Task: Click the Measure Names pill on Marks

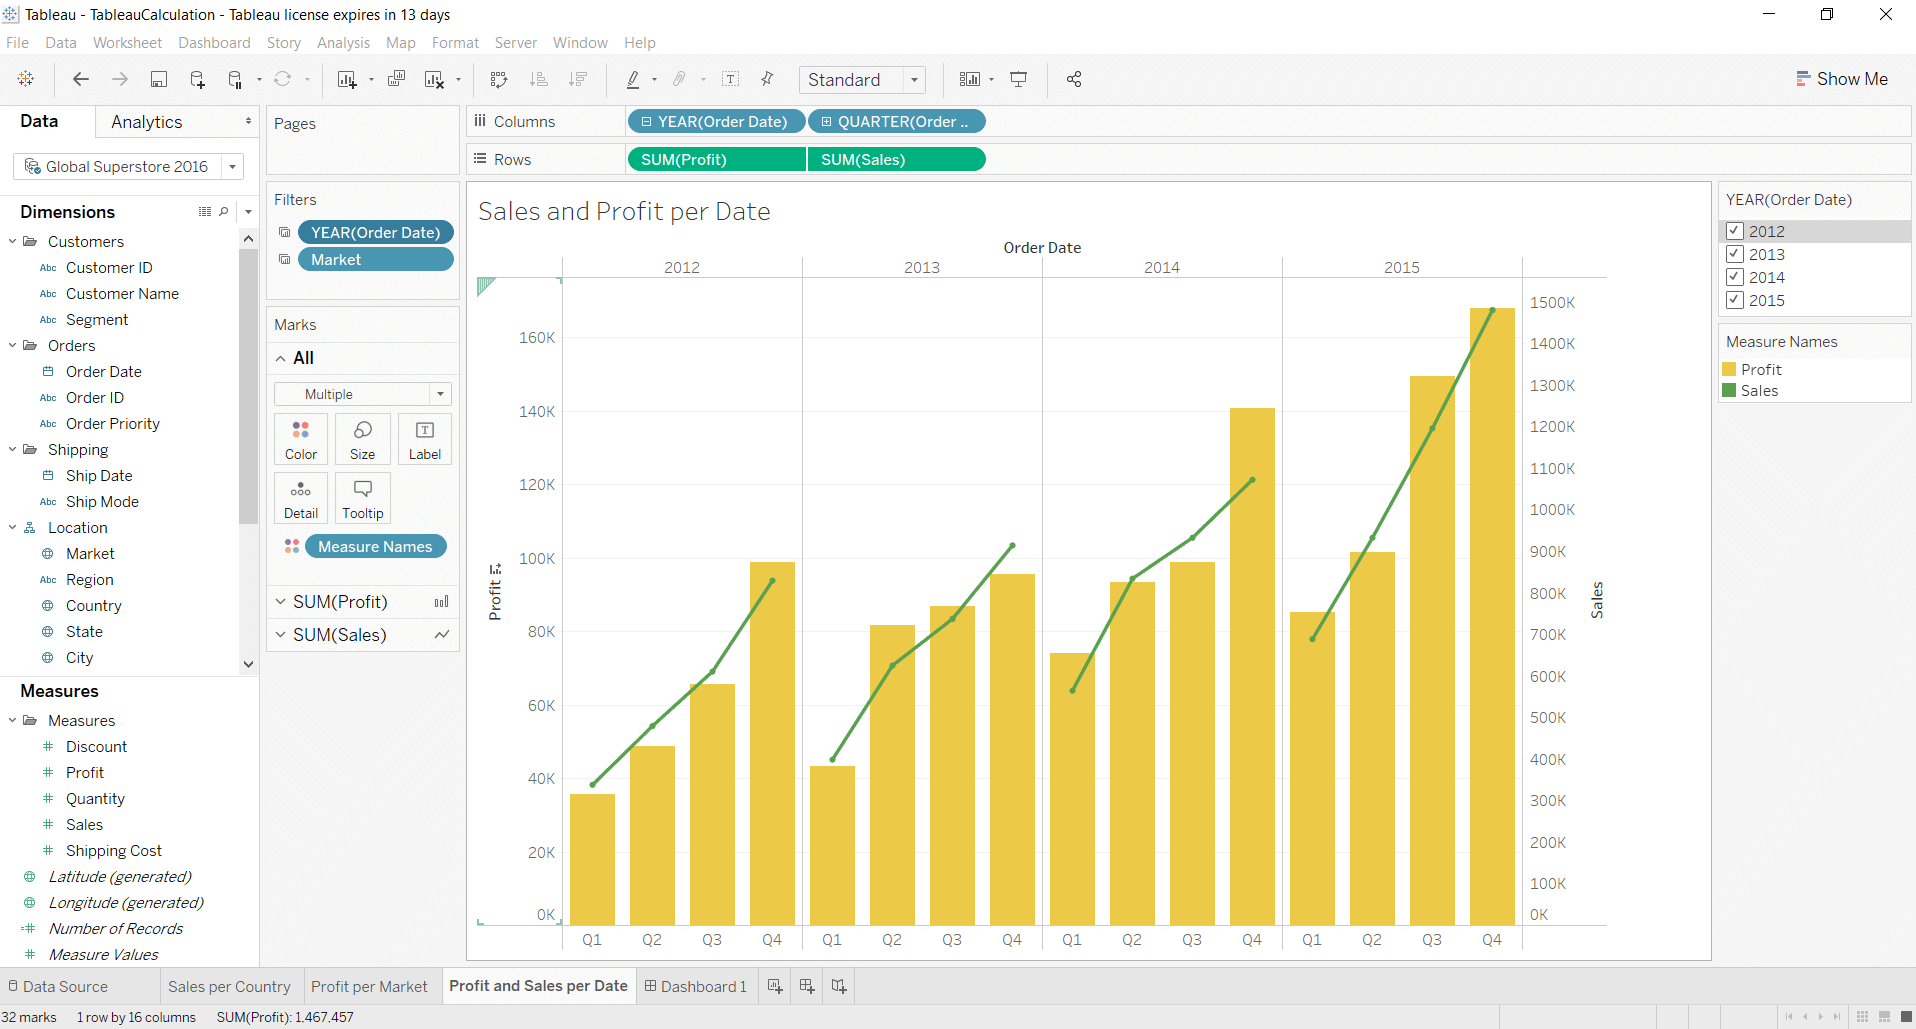Action: coord(376,546)
